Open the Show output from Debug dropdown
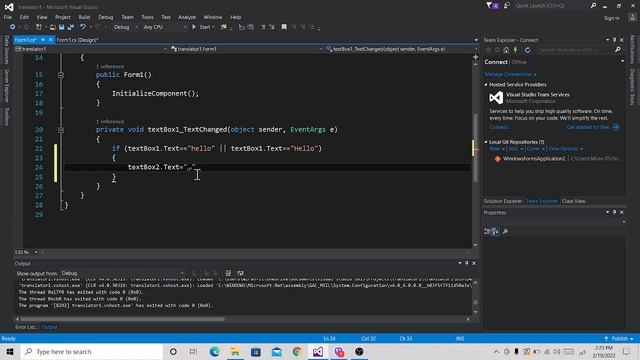Image resolution: width=640 pixels, height=360 pixels. pyautogui.click(x=122, y=273)
